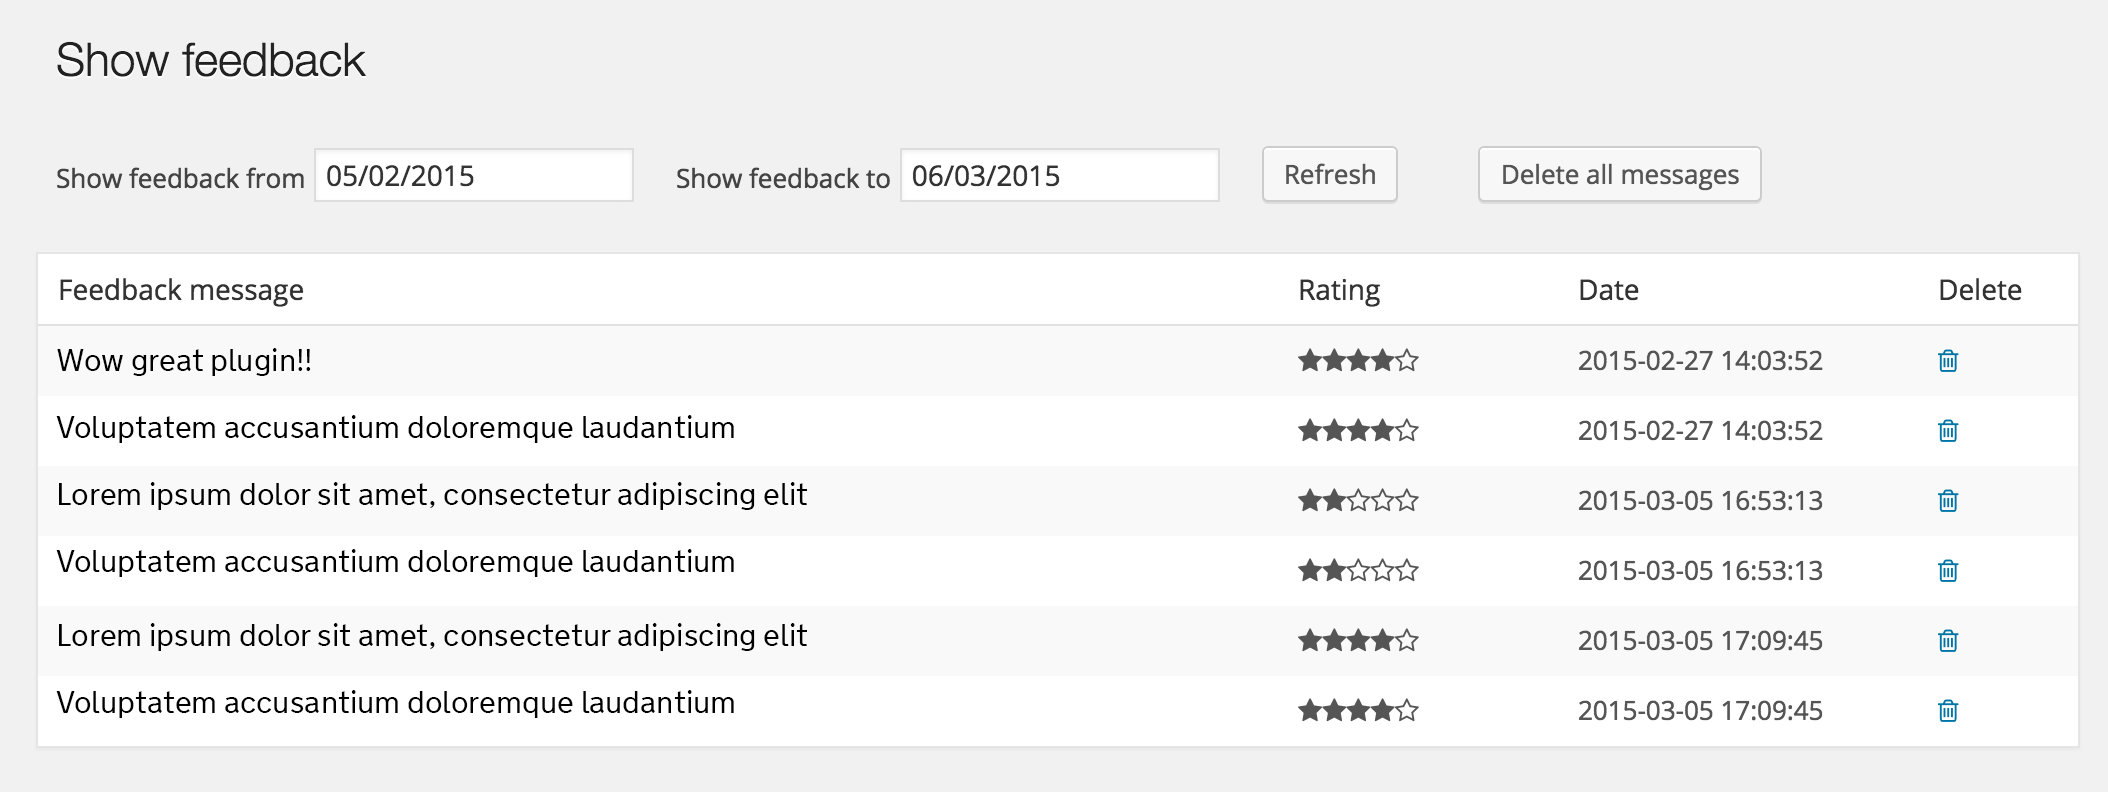The image size is (2108, 792).
Task: Click star rating of 'Wow great plugin!!' row
Action: (x=1358, y=360)
